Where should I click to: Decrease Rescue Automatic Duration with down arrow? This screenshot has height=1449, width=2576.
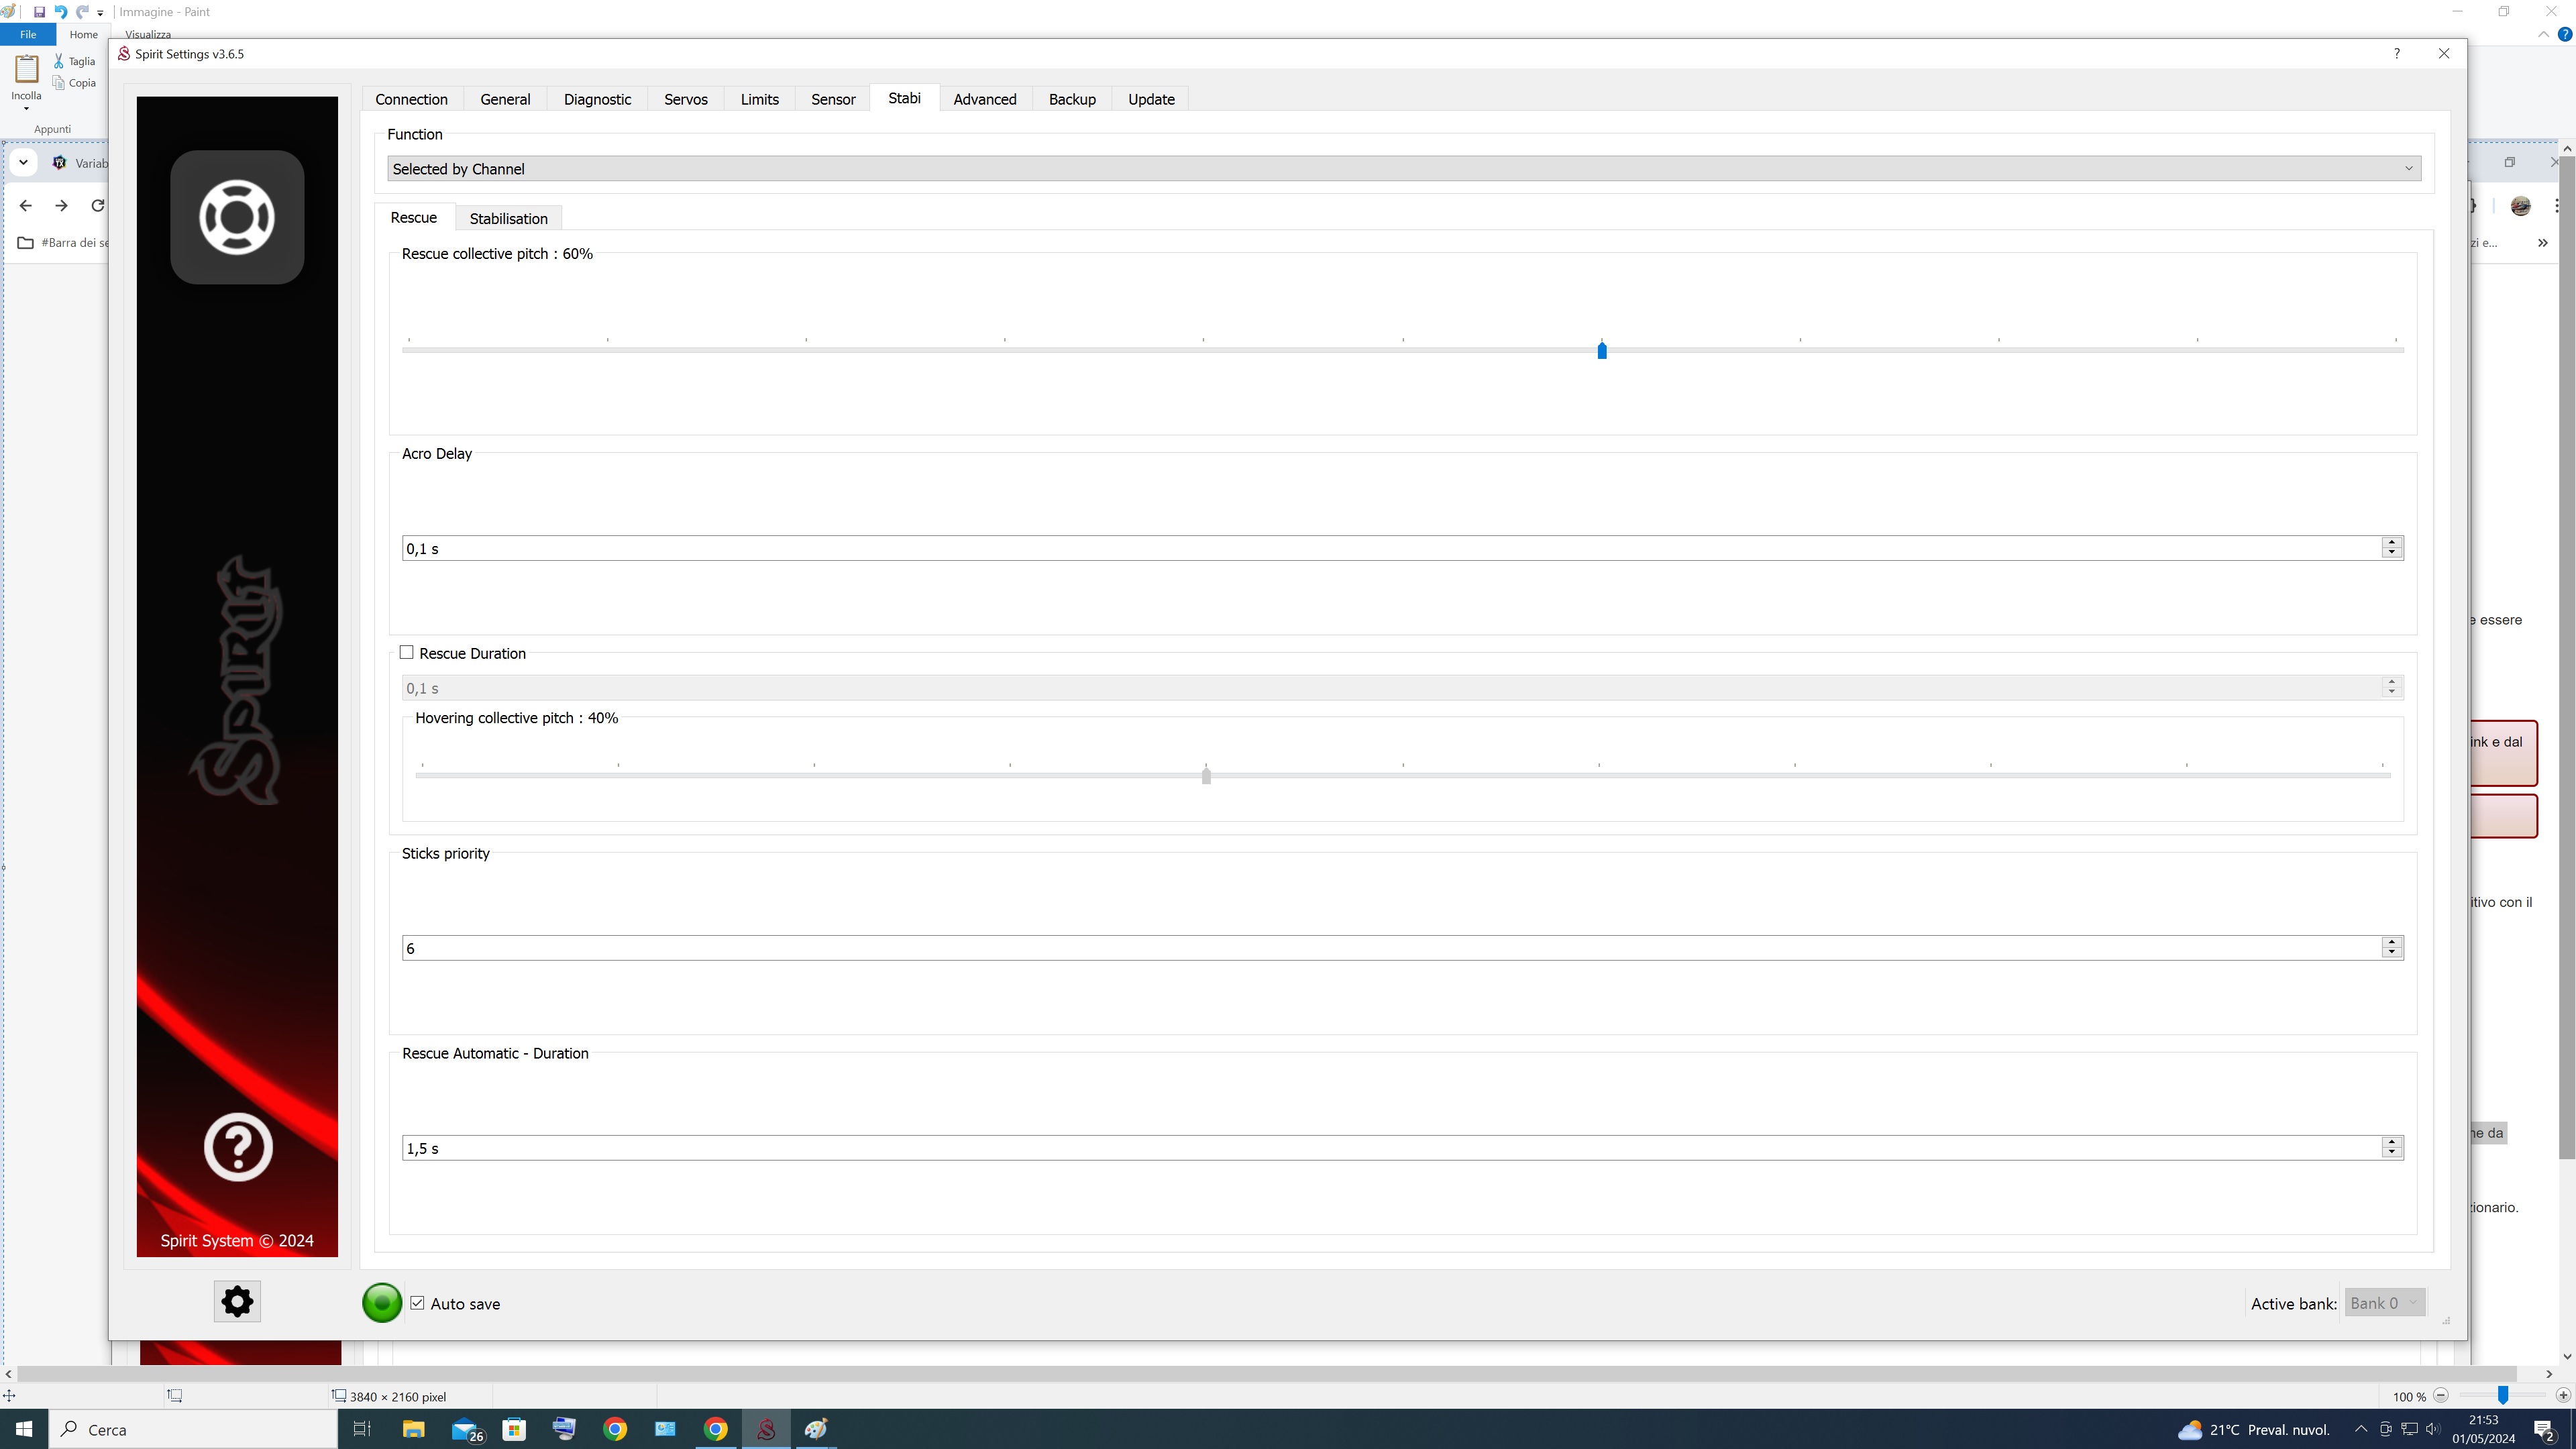[x=2391, y=1153]
